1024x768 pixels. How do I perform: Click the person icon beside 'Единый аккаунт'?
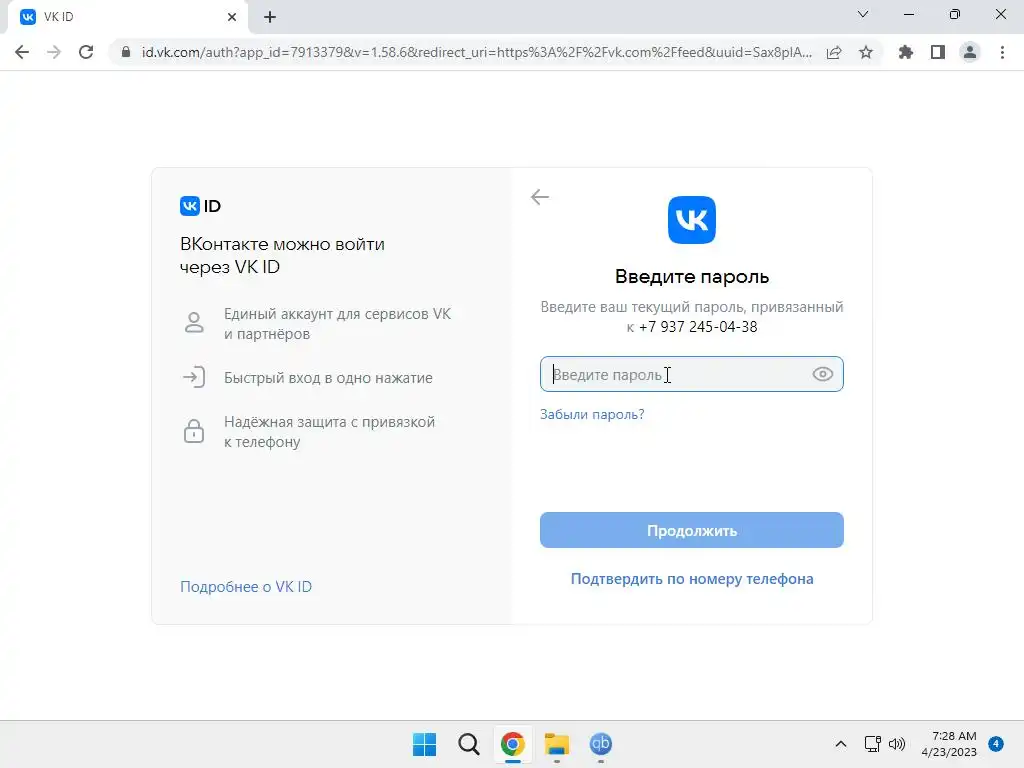pos(194,323)
